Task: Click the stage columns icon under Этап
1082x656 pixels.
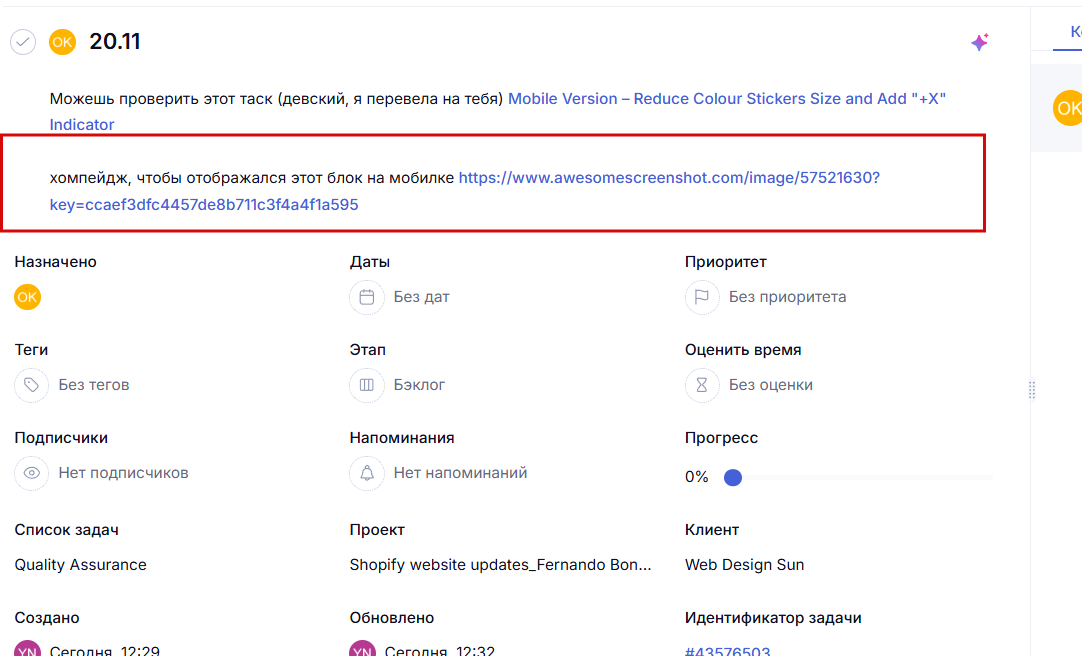Action: (367, 385)
